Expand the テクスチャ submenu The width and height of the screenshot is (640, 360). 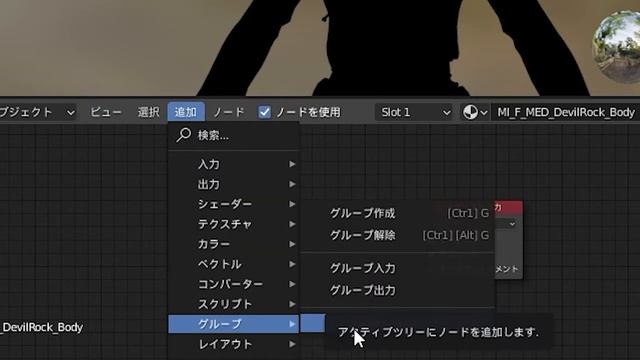[234, 224]
